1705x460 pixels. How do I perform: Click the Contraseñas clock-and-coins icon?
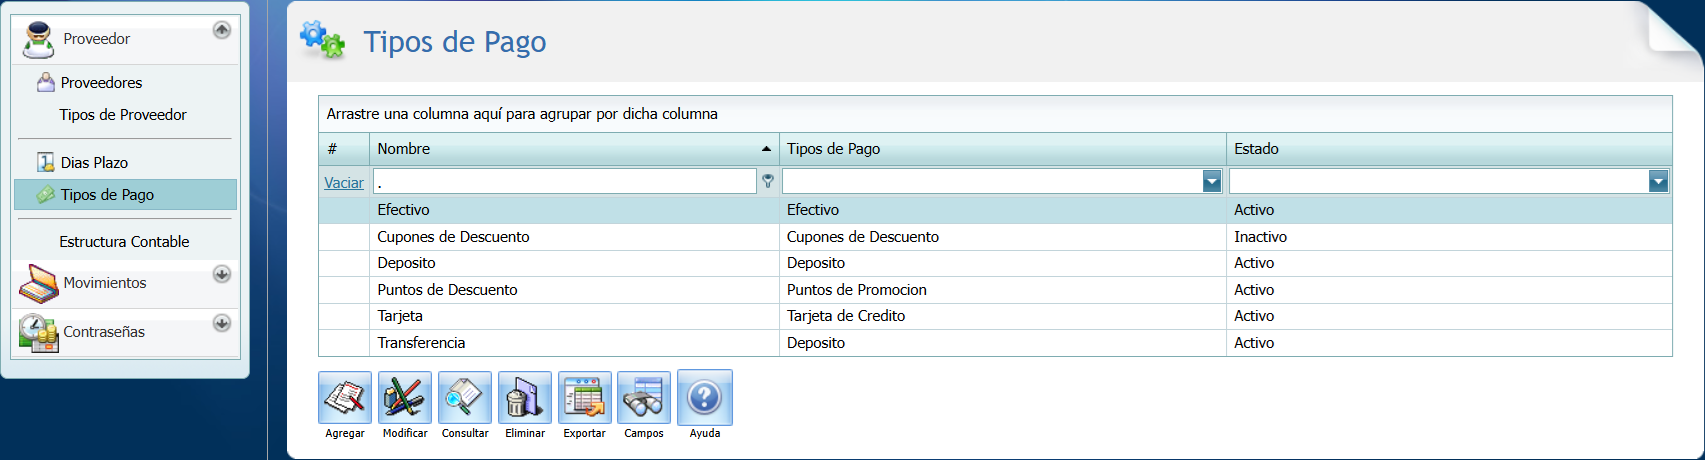pyautogui.click(x=38, y=333)
